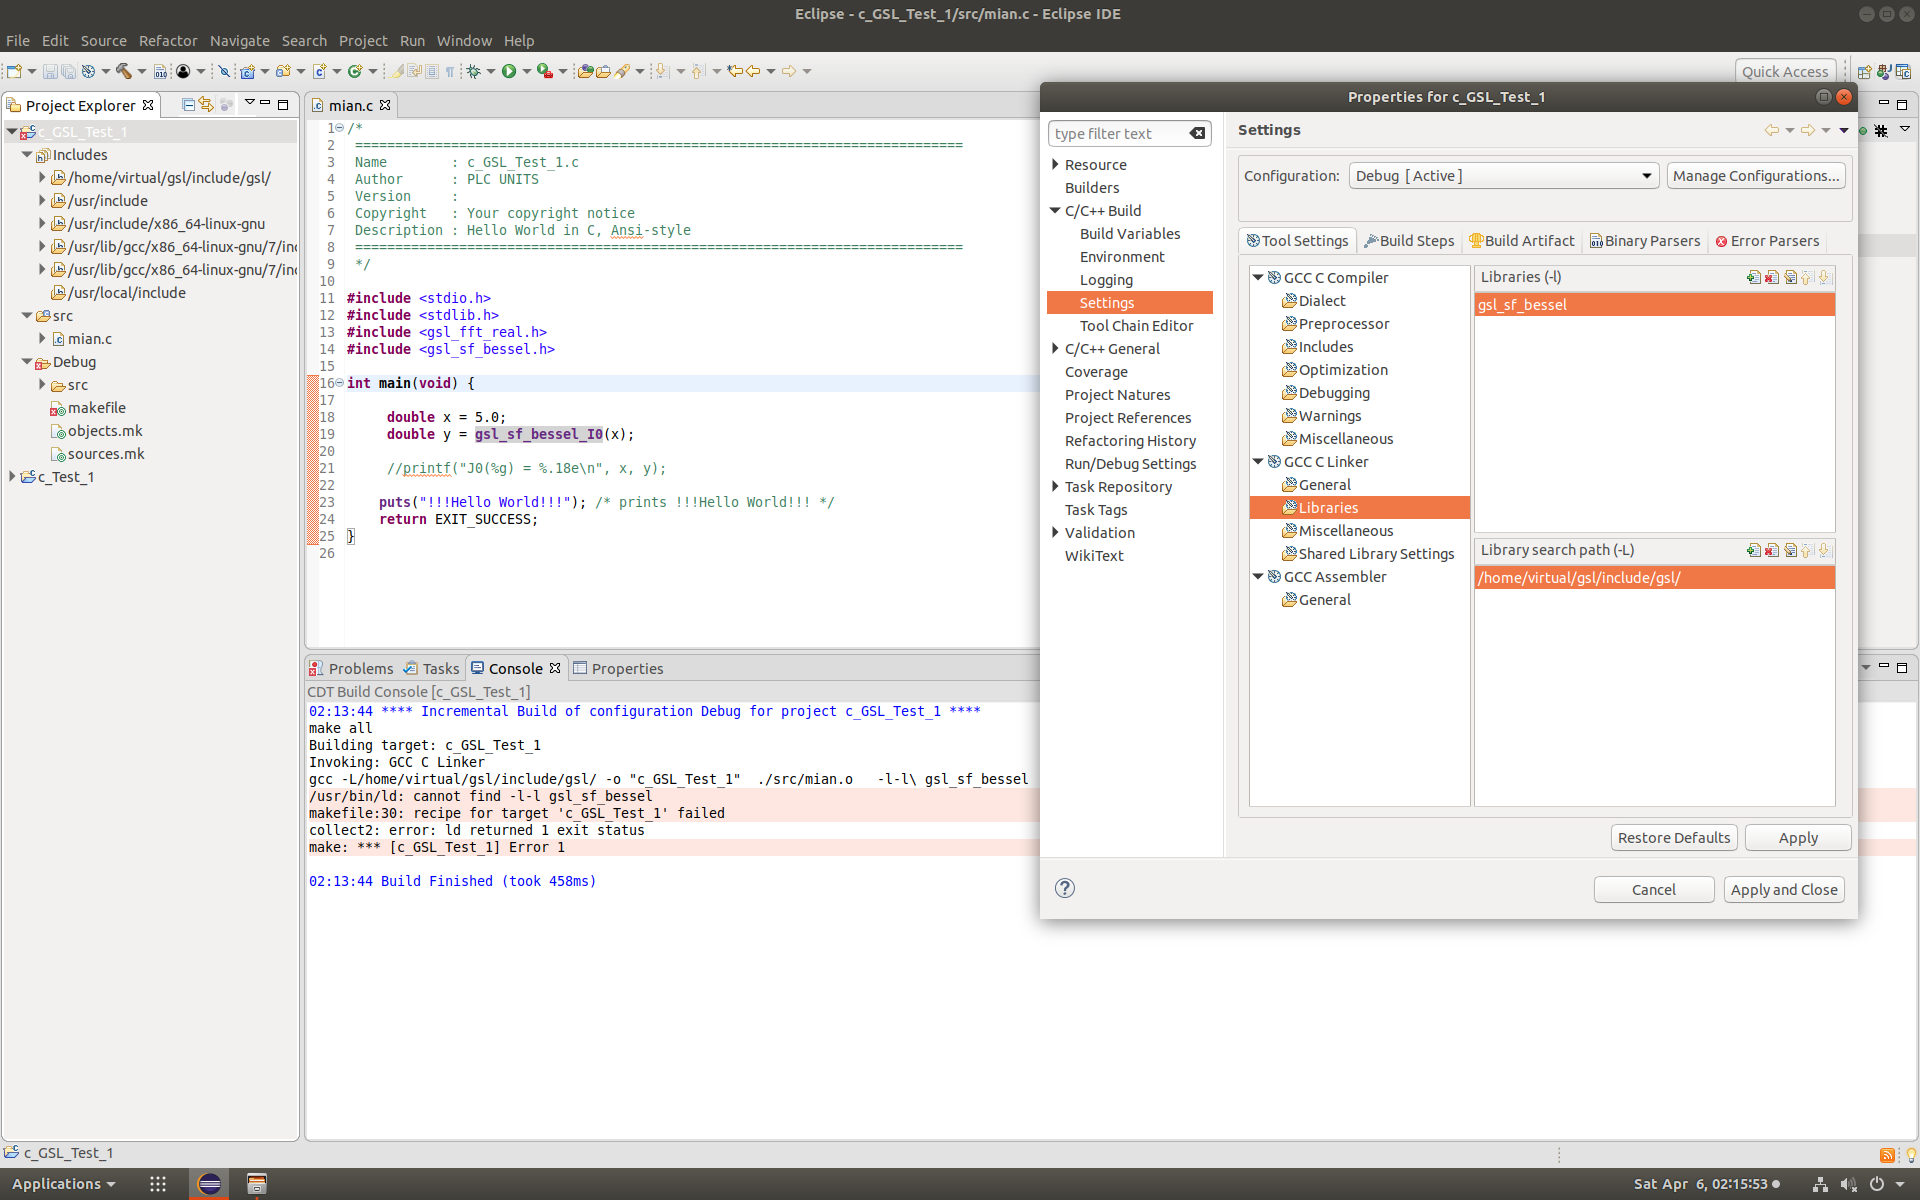Click the Apply and Close button
The width and height of the screenshot is (1920, 1200).
tap(1784, 890)
